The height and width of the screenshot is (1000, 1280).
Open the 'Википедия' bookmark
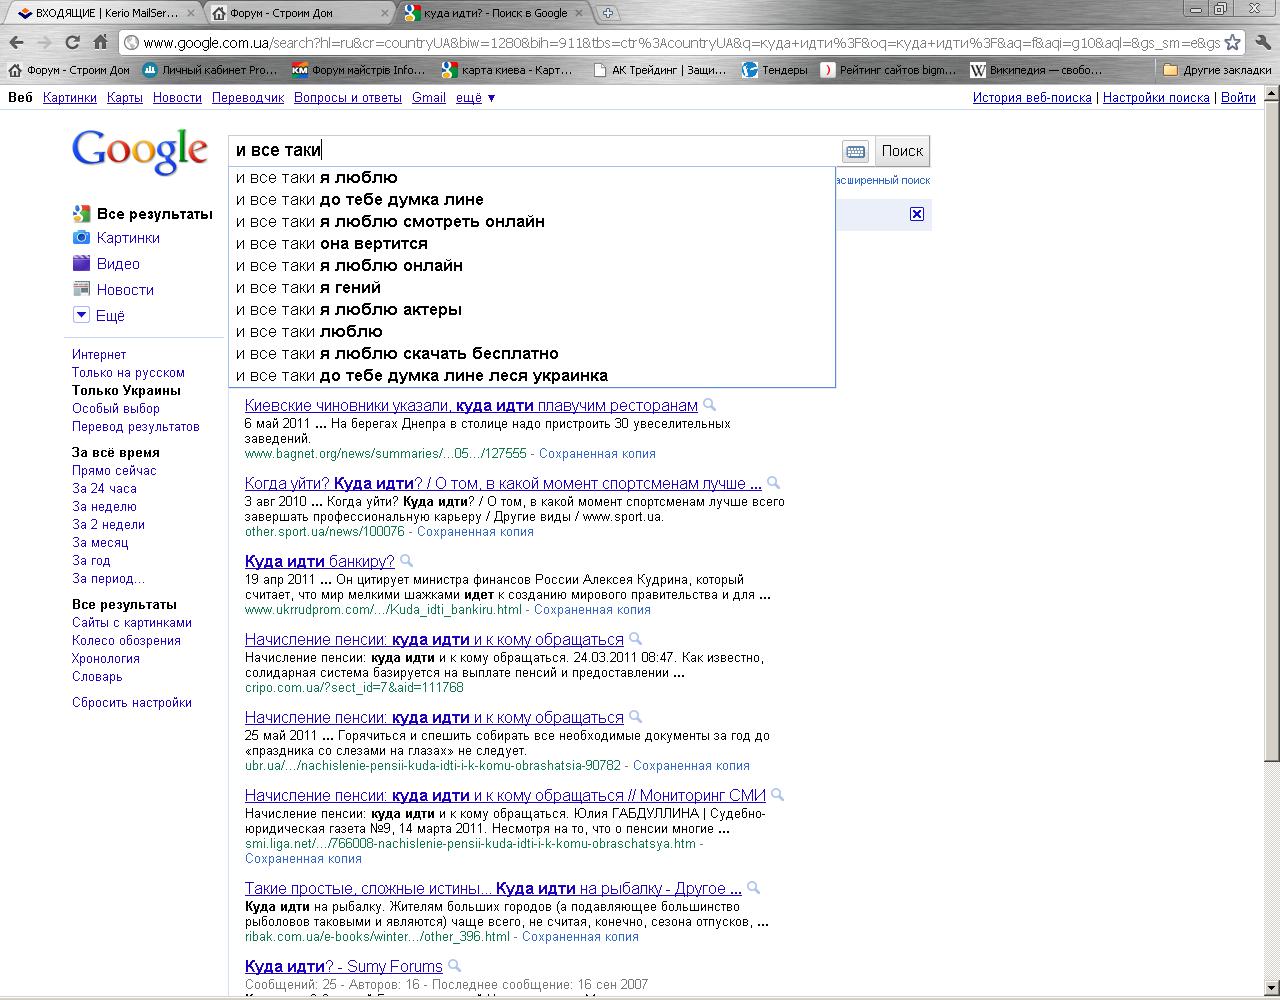point(1037,70)
